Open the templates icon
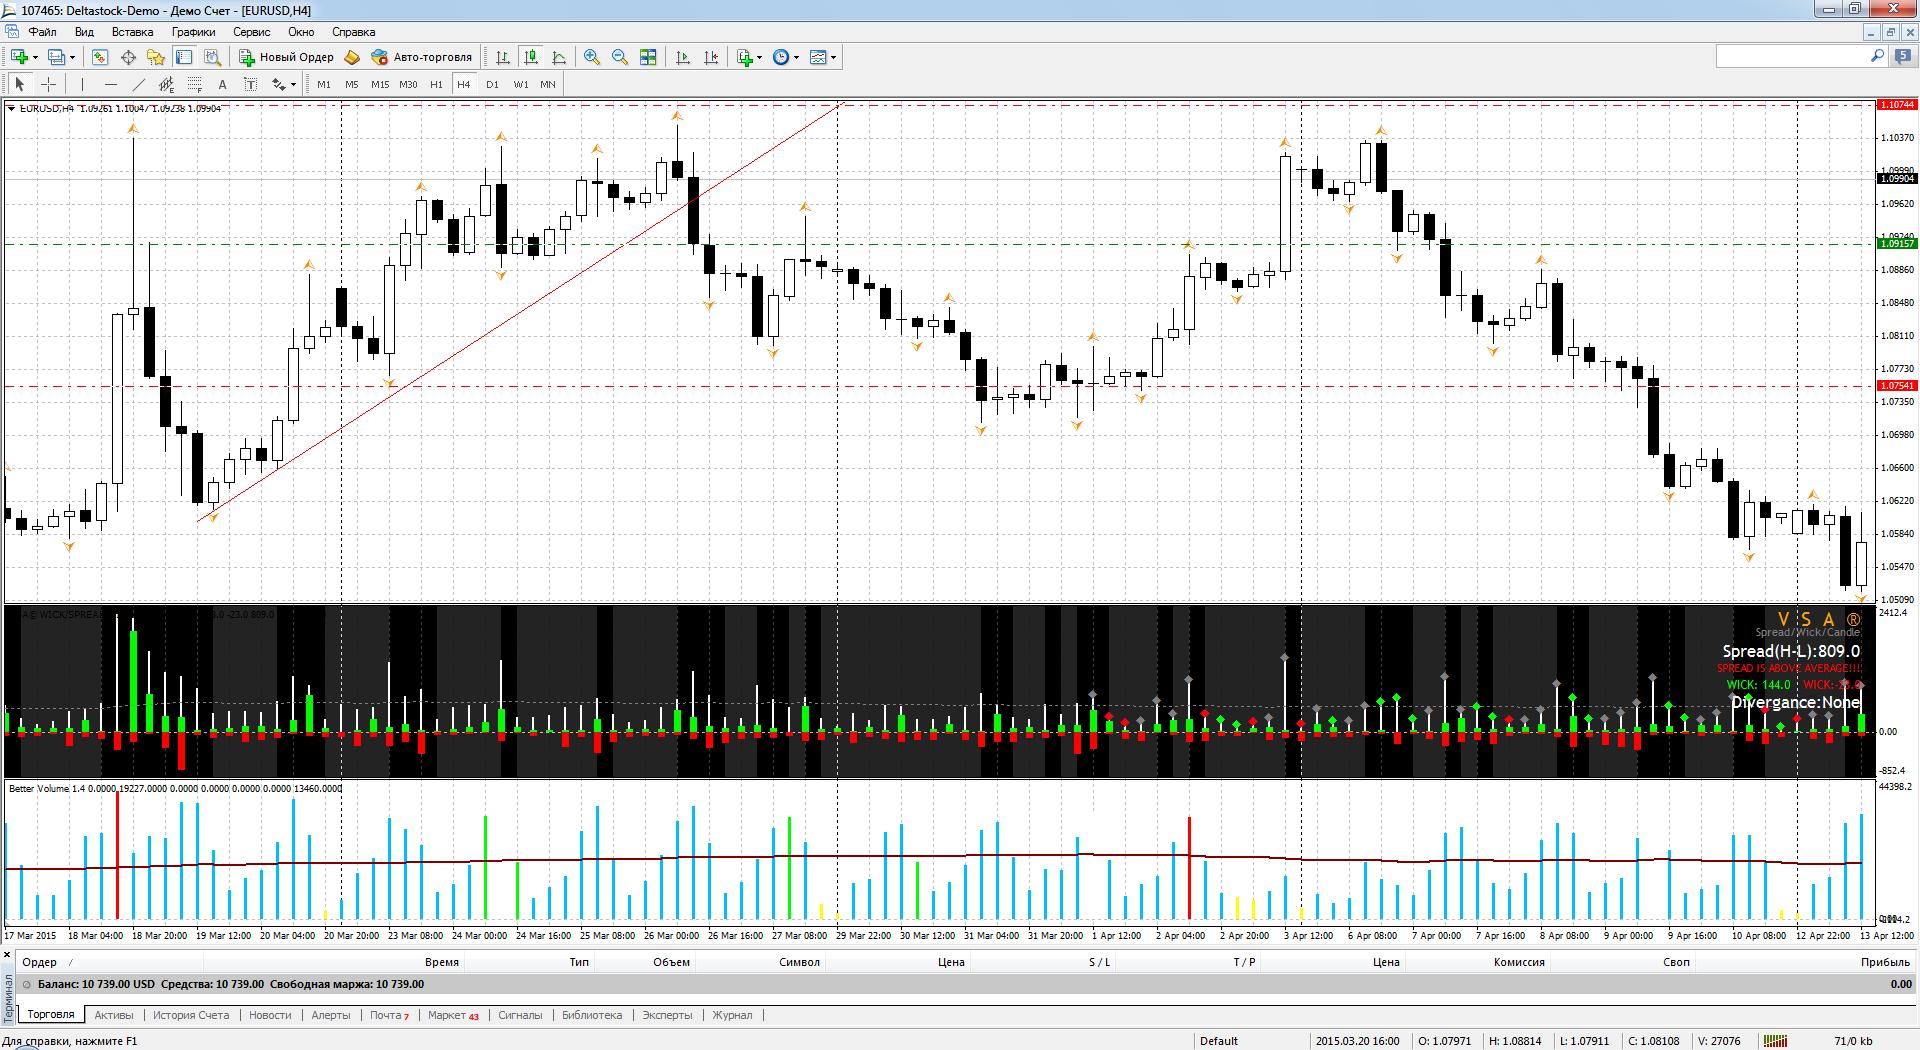This screenshot has width=1920, height=1050. [x=818, y=57]
